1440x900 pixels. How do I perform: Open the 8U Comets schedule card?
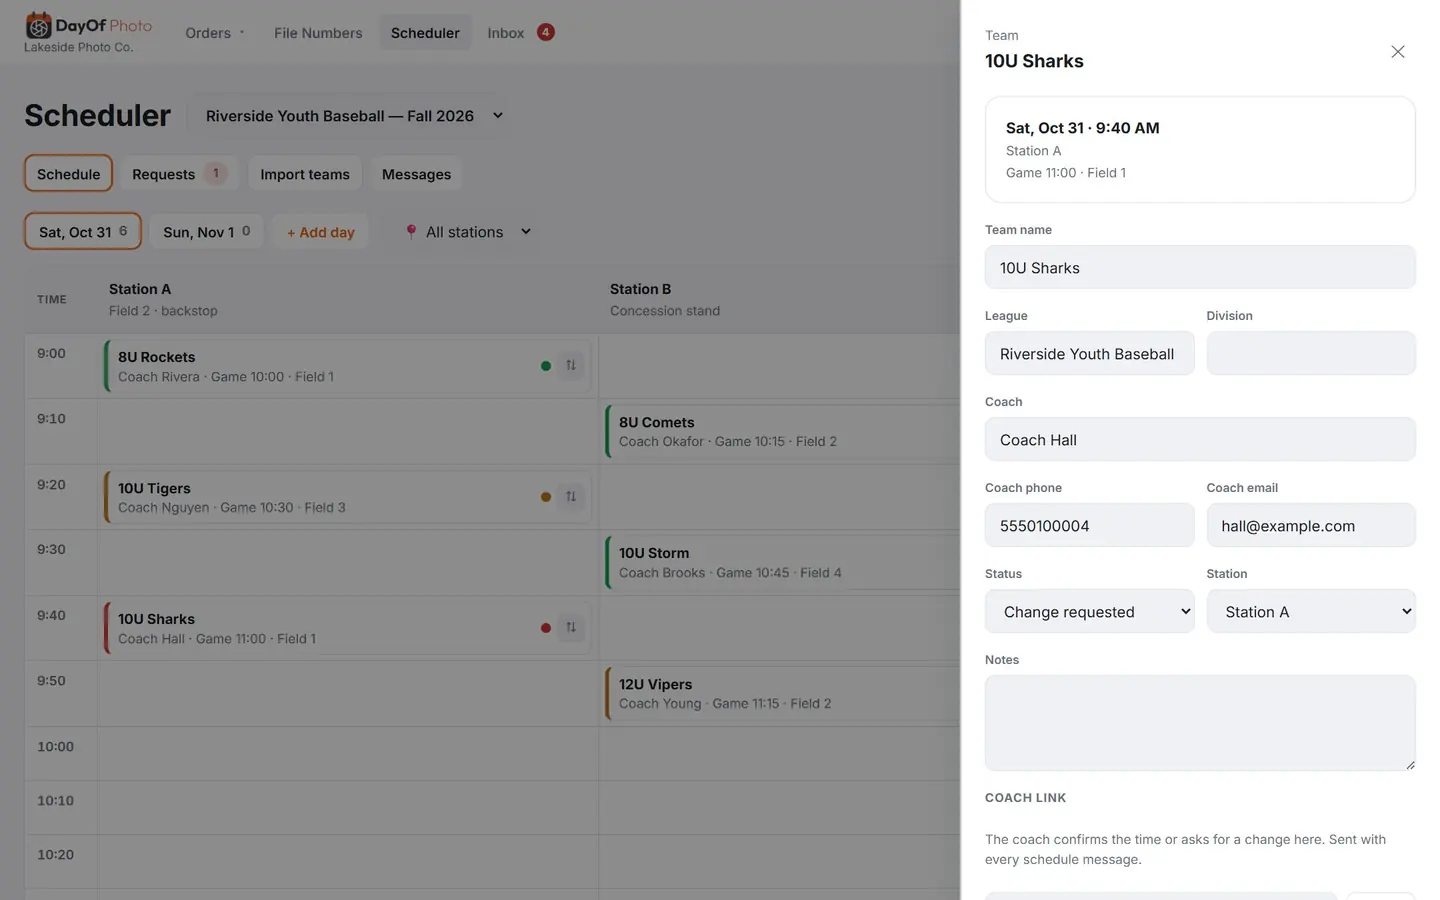click(x=782, y=431)
